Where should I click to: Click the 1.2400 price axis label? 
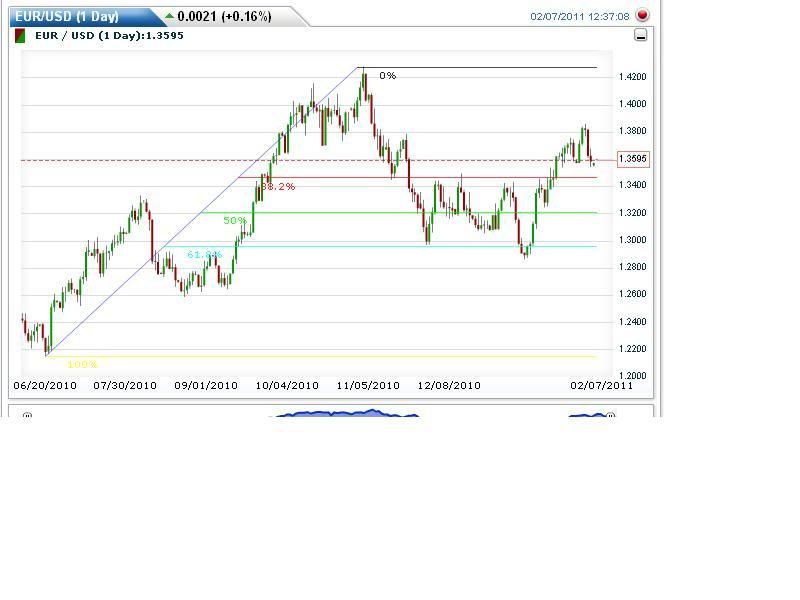point(633,322)
